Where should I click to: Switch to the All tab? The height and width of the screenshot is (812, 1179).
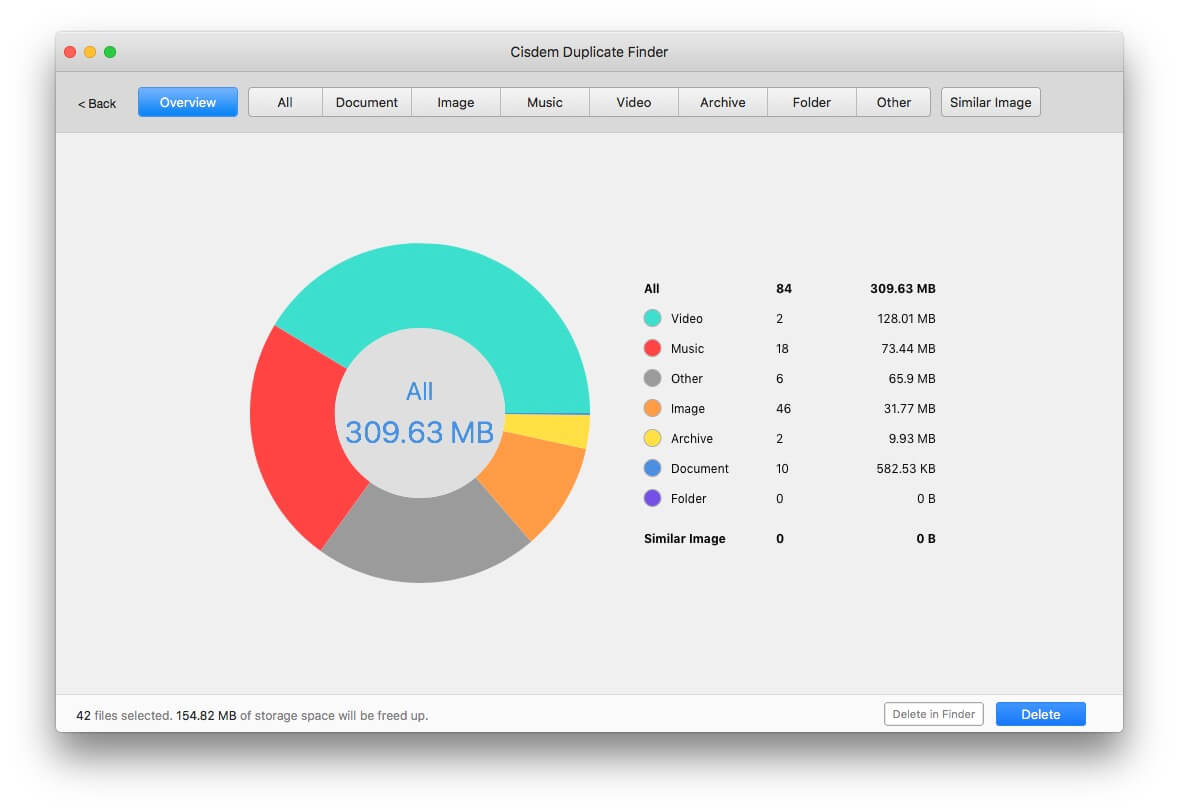[285, 102]
